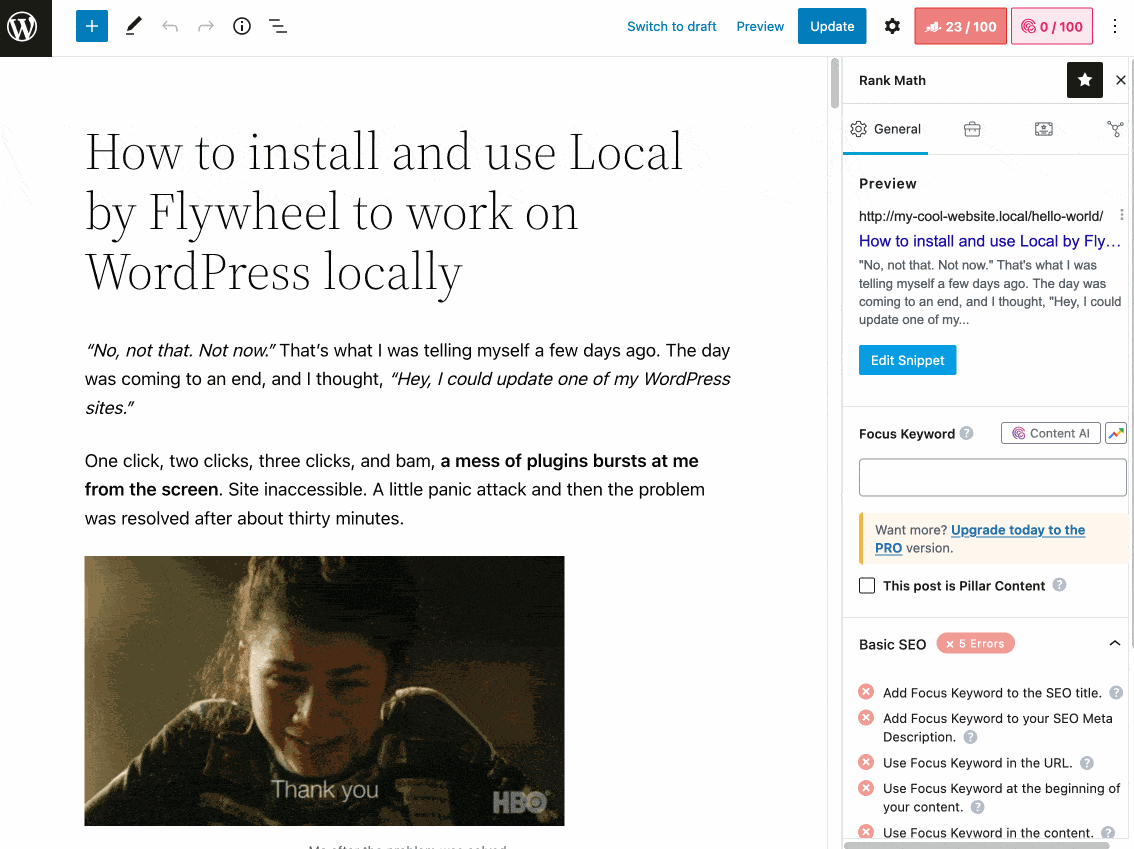Image resolution: width=1134 pixels, height=849 pixels.
Task: Switch to the General tab
Action: [885, 129]
